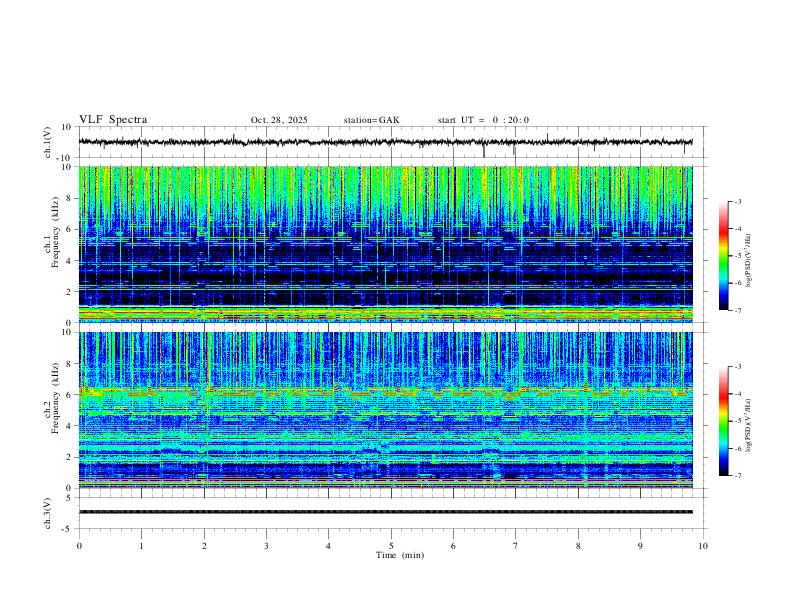Image resolution: width=792 pixels, height=612 pixels.
Task: Click inside the ch.2 spectrogram panel
Action: coord(385,410)
